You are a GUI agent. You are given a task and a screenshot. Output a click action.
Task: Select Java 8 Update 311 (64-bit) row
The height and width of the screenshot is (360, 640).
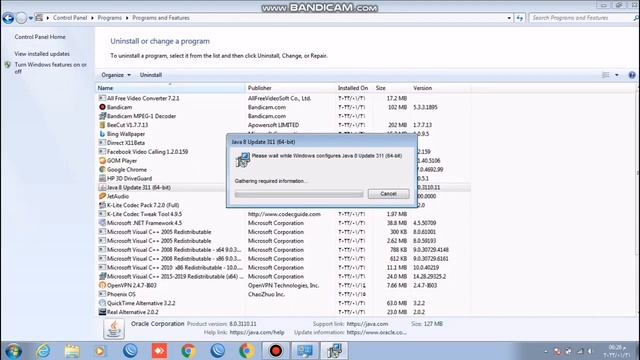284,187
